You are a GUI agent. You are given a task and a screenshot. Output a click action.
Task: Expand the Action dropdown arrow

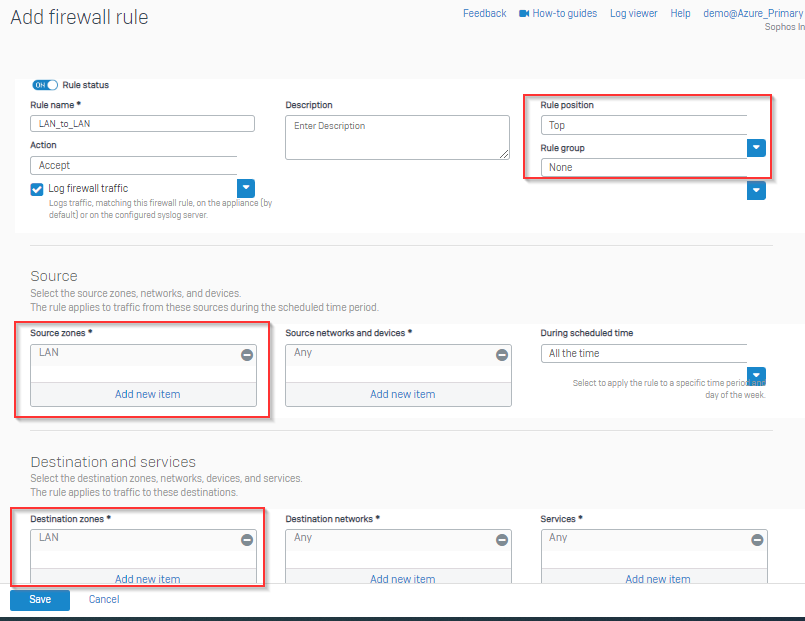(246, 188)
